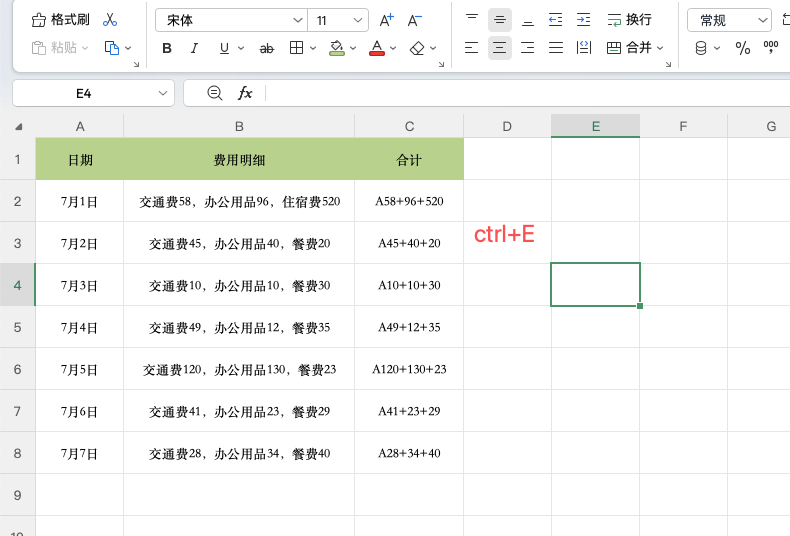
Task: Center text horizontally
Action: [x=500, y=48]
